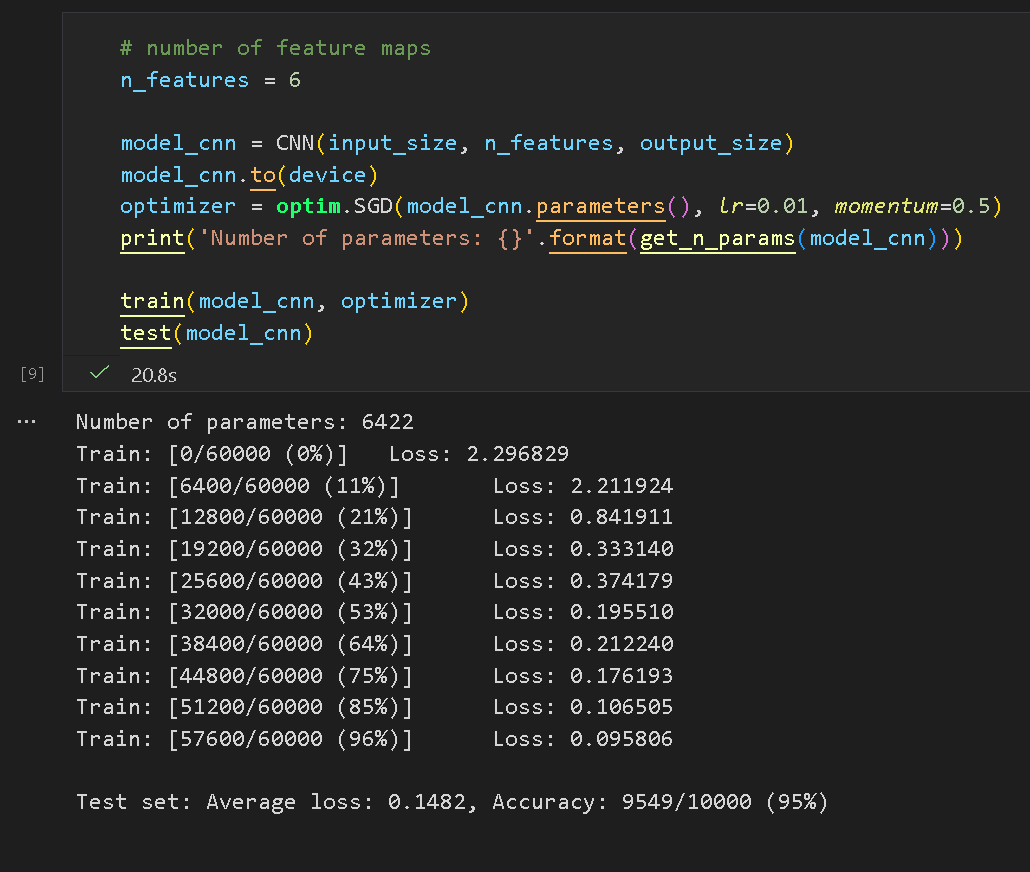Click get_n_params function call
This screenshot has width=1030, height=872.
pyautogui.click(x=716, y=238)
